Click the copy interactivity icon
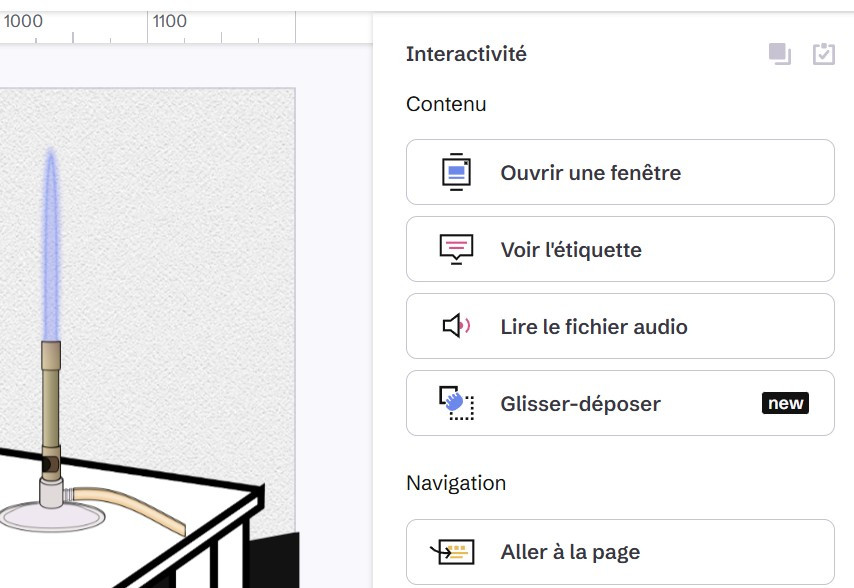The width and height of the screenshot is (854, 588). tap(780, 54)
